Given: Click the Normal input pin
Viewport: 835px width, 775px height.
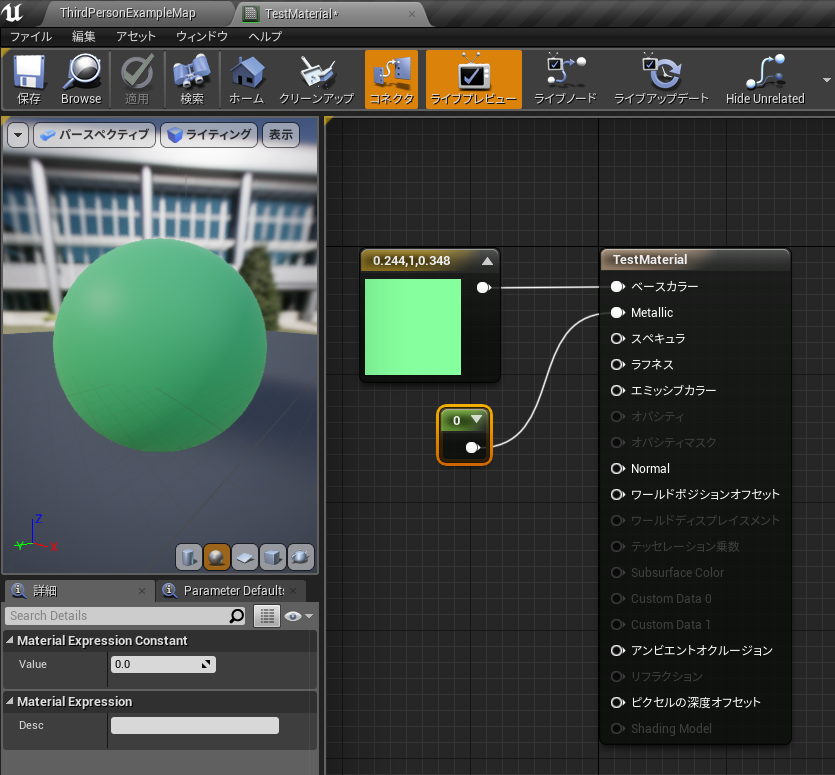Looking at the screenshot, I should (617, 469).
